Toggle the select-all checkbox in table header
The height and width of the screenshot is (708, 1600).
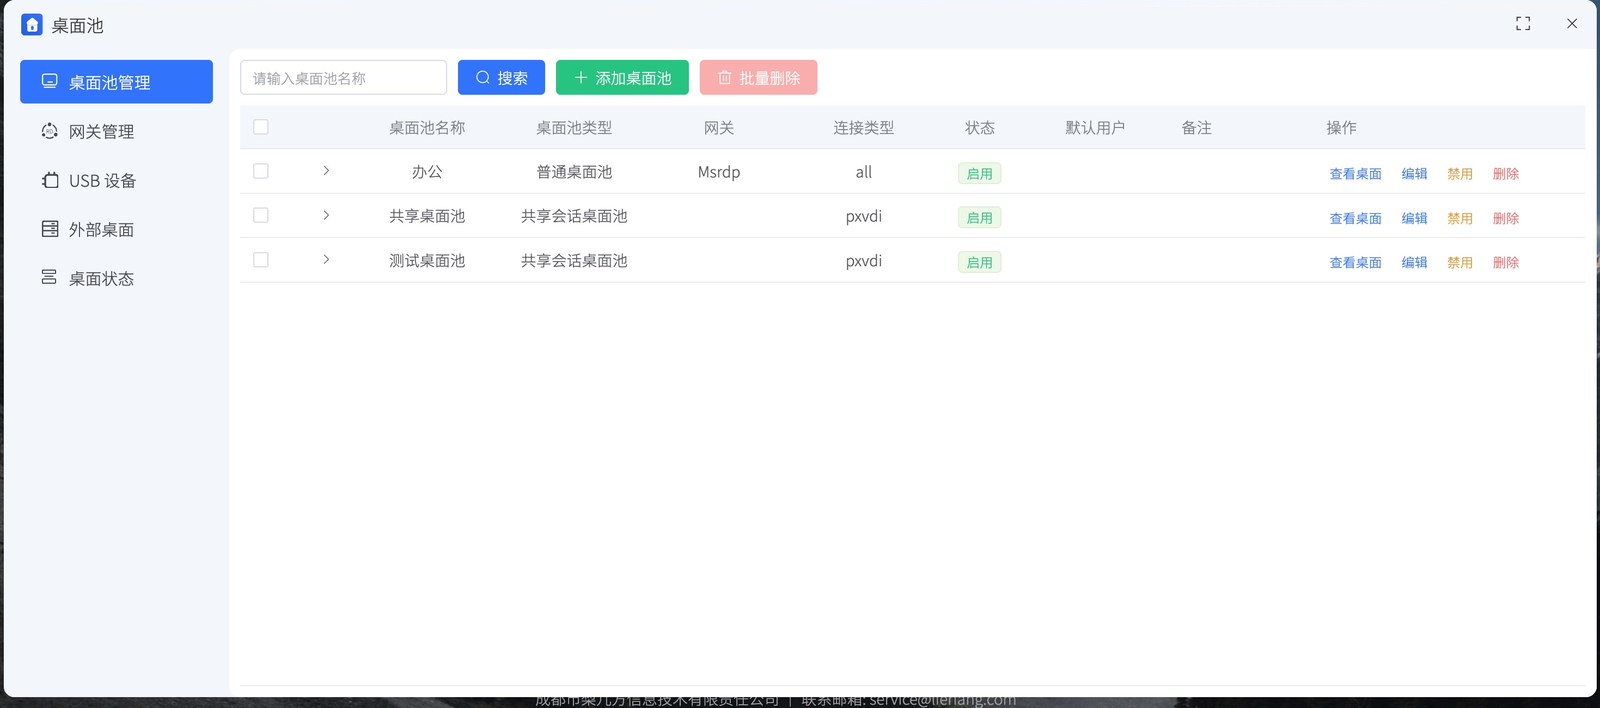[x=261, y=127]
